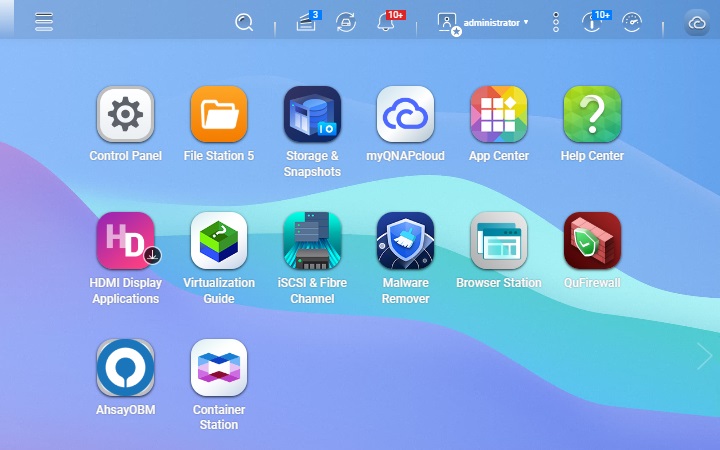This screenshot has width=720, height=450.
Task: Open HDMI Display Applications
Action: click(x=125, y=241)
